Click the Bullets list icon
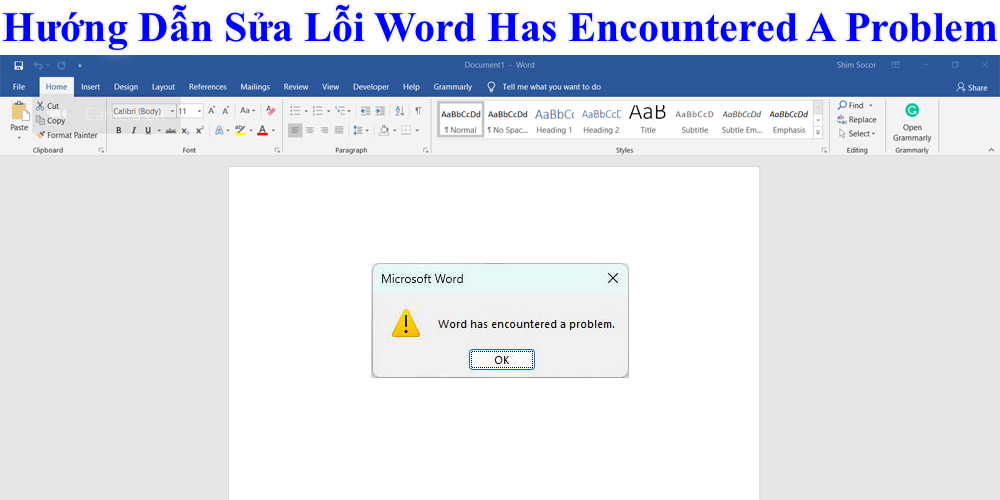The height and width of the screenshot is (500, 1000). pyautogui.click(x=295, y=111)
